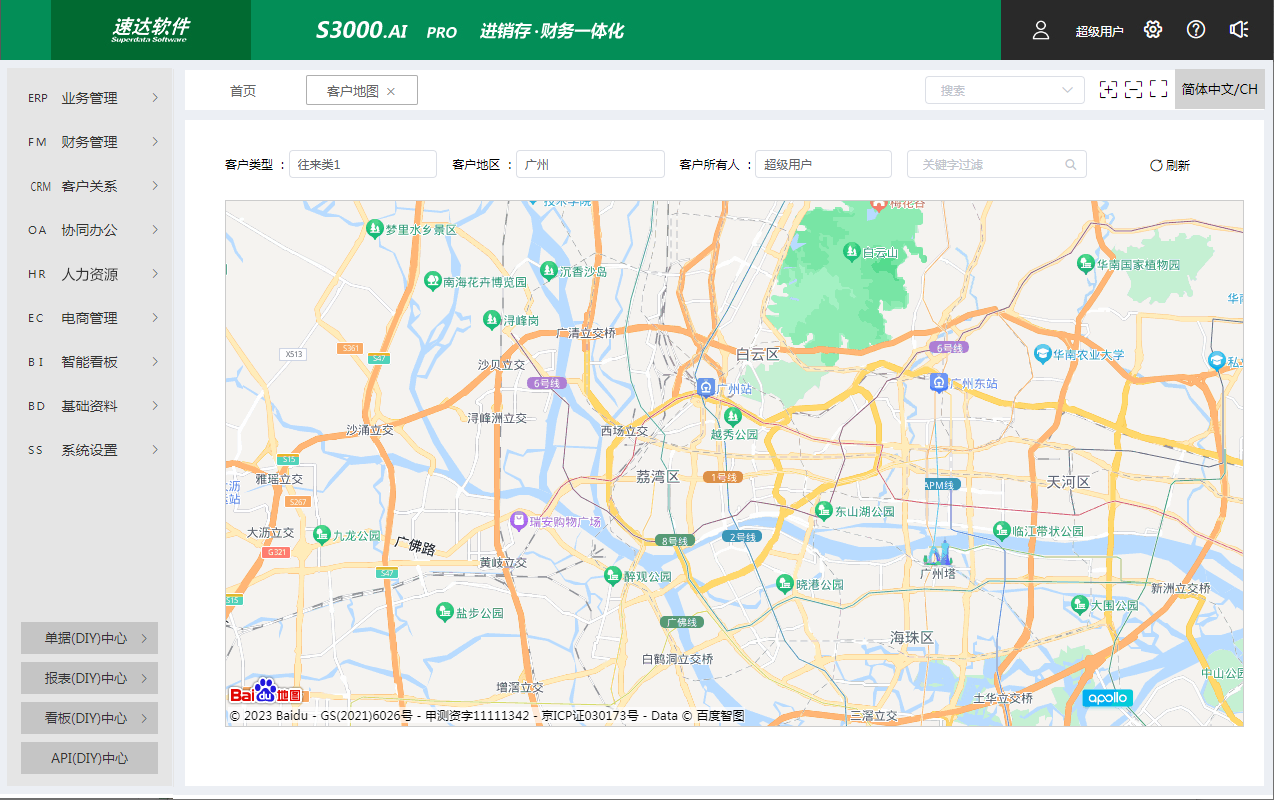The height and width of the screenshot is (800, 1274).
Task: Toggle the fullscreen bracket icon
Action: (1158, 89)
